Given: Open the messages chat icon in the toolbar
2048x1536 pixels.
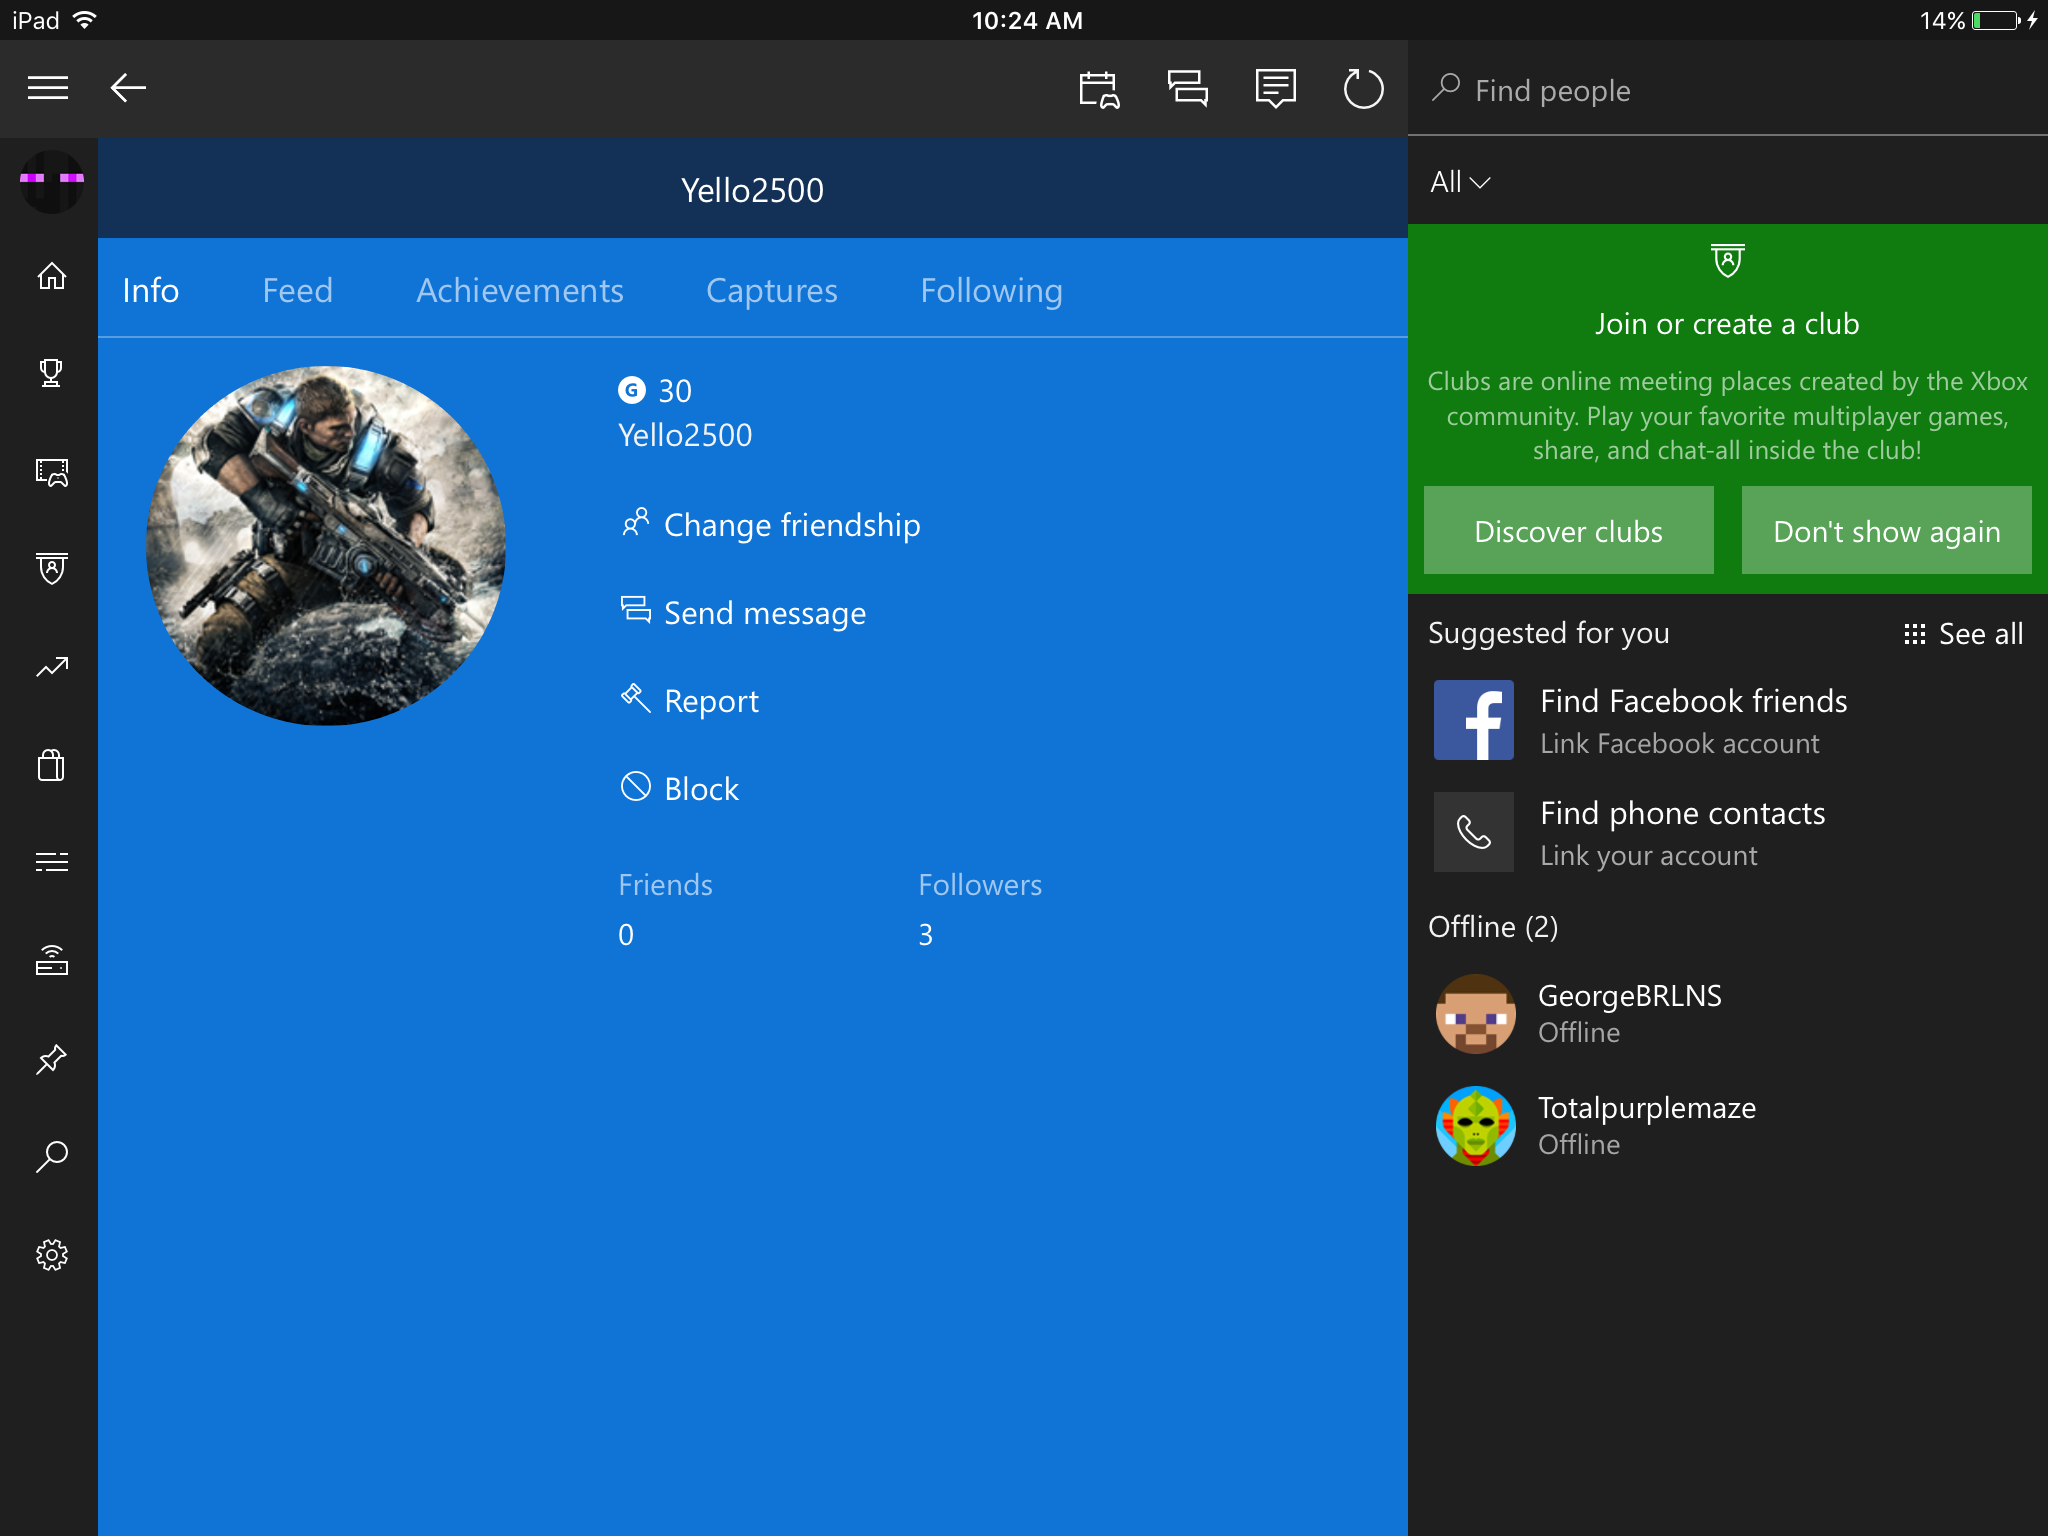Looking at the screenshot, I should click(1187, 89).
